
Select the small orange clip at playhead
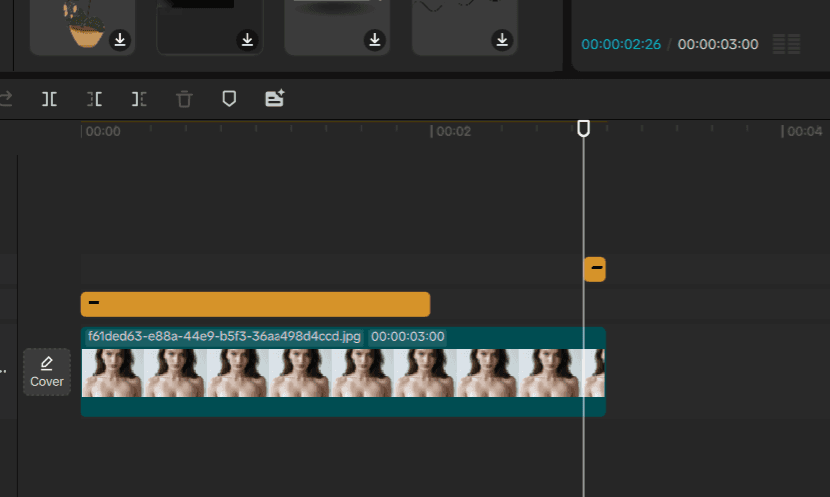595,269
